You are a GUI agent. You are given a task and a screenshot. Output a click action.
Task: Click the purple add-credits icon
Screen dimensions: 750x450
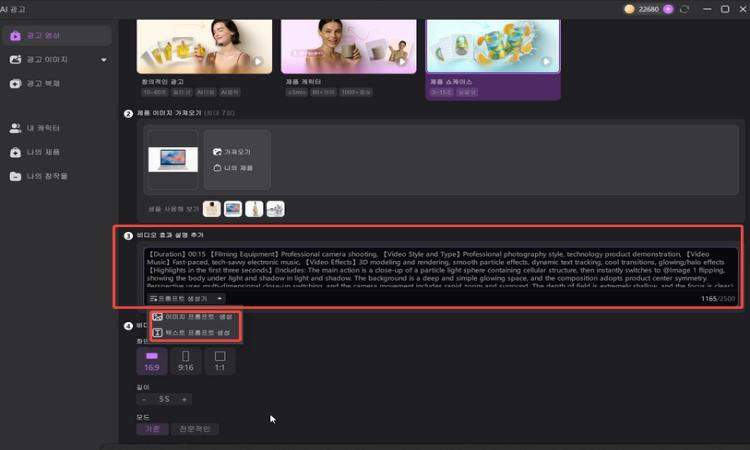tap(668, 9)
